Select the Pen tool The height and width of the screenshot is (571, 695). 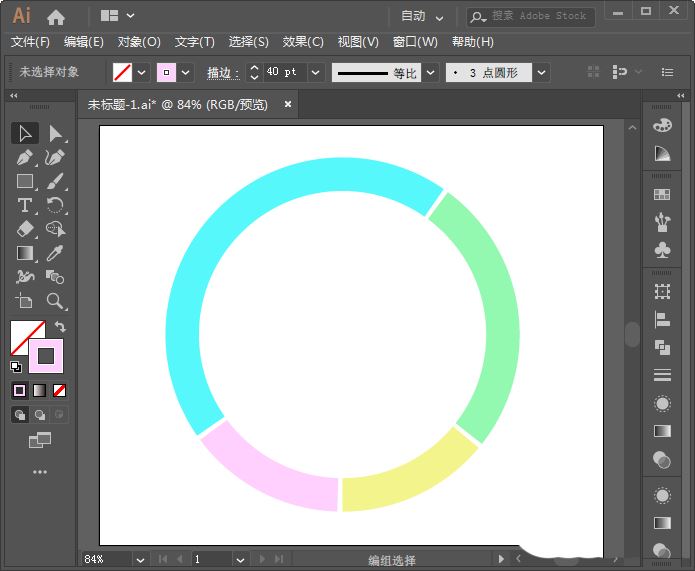pos(25,158)
